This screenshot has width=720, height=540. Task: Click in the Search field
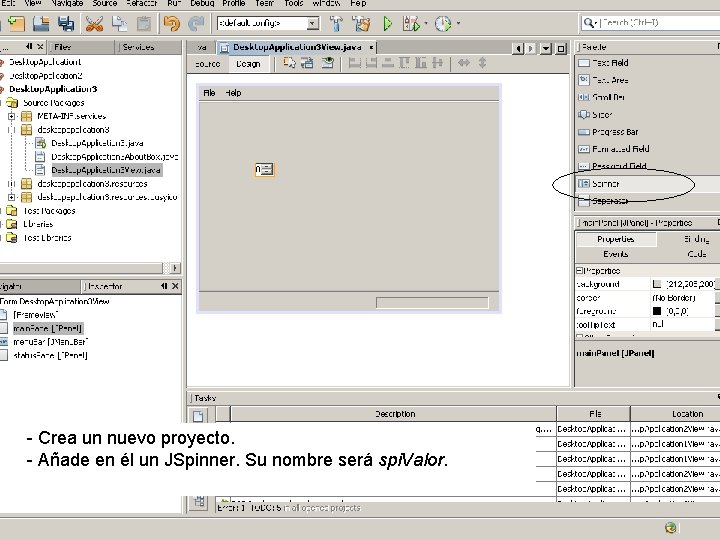pos(660,22)
